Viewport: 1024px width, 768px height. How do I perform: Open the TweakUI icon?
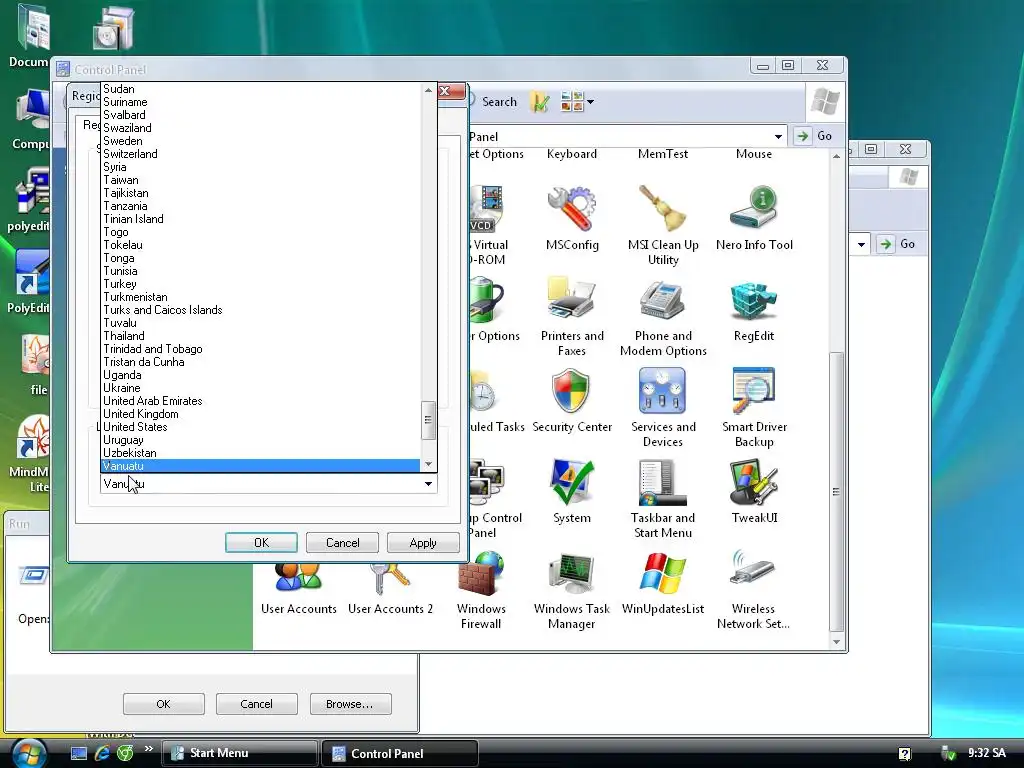point(754,492)
